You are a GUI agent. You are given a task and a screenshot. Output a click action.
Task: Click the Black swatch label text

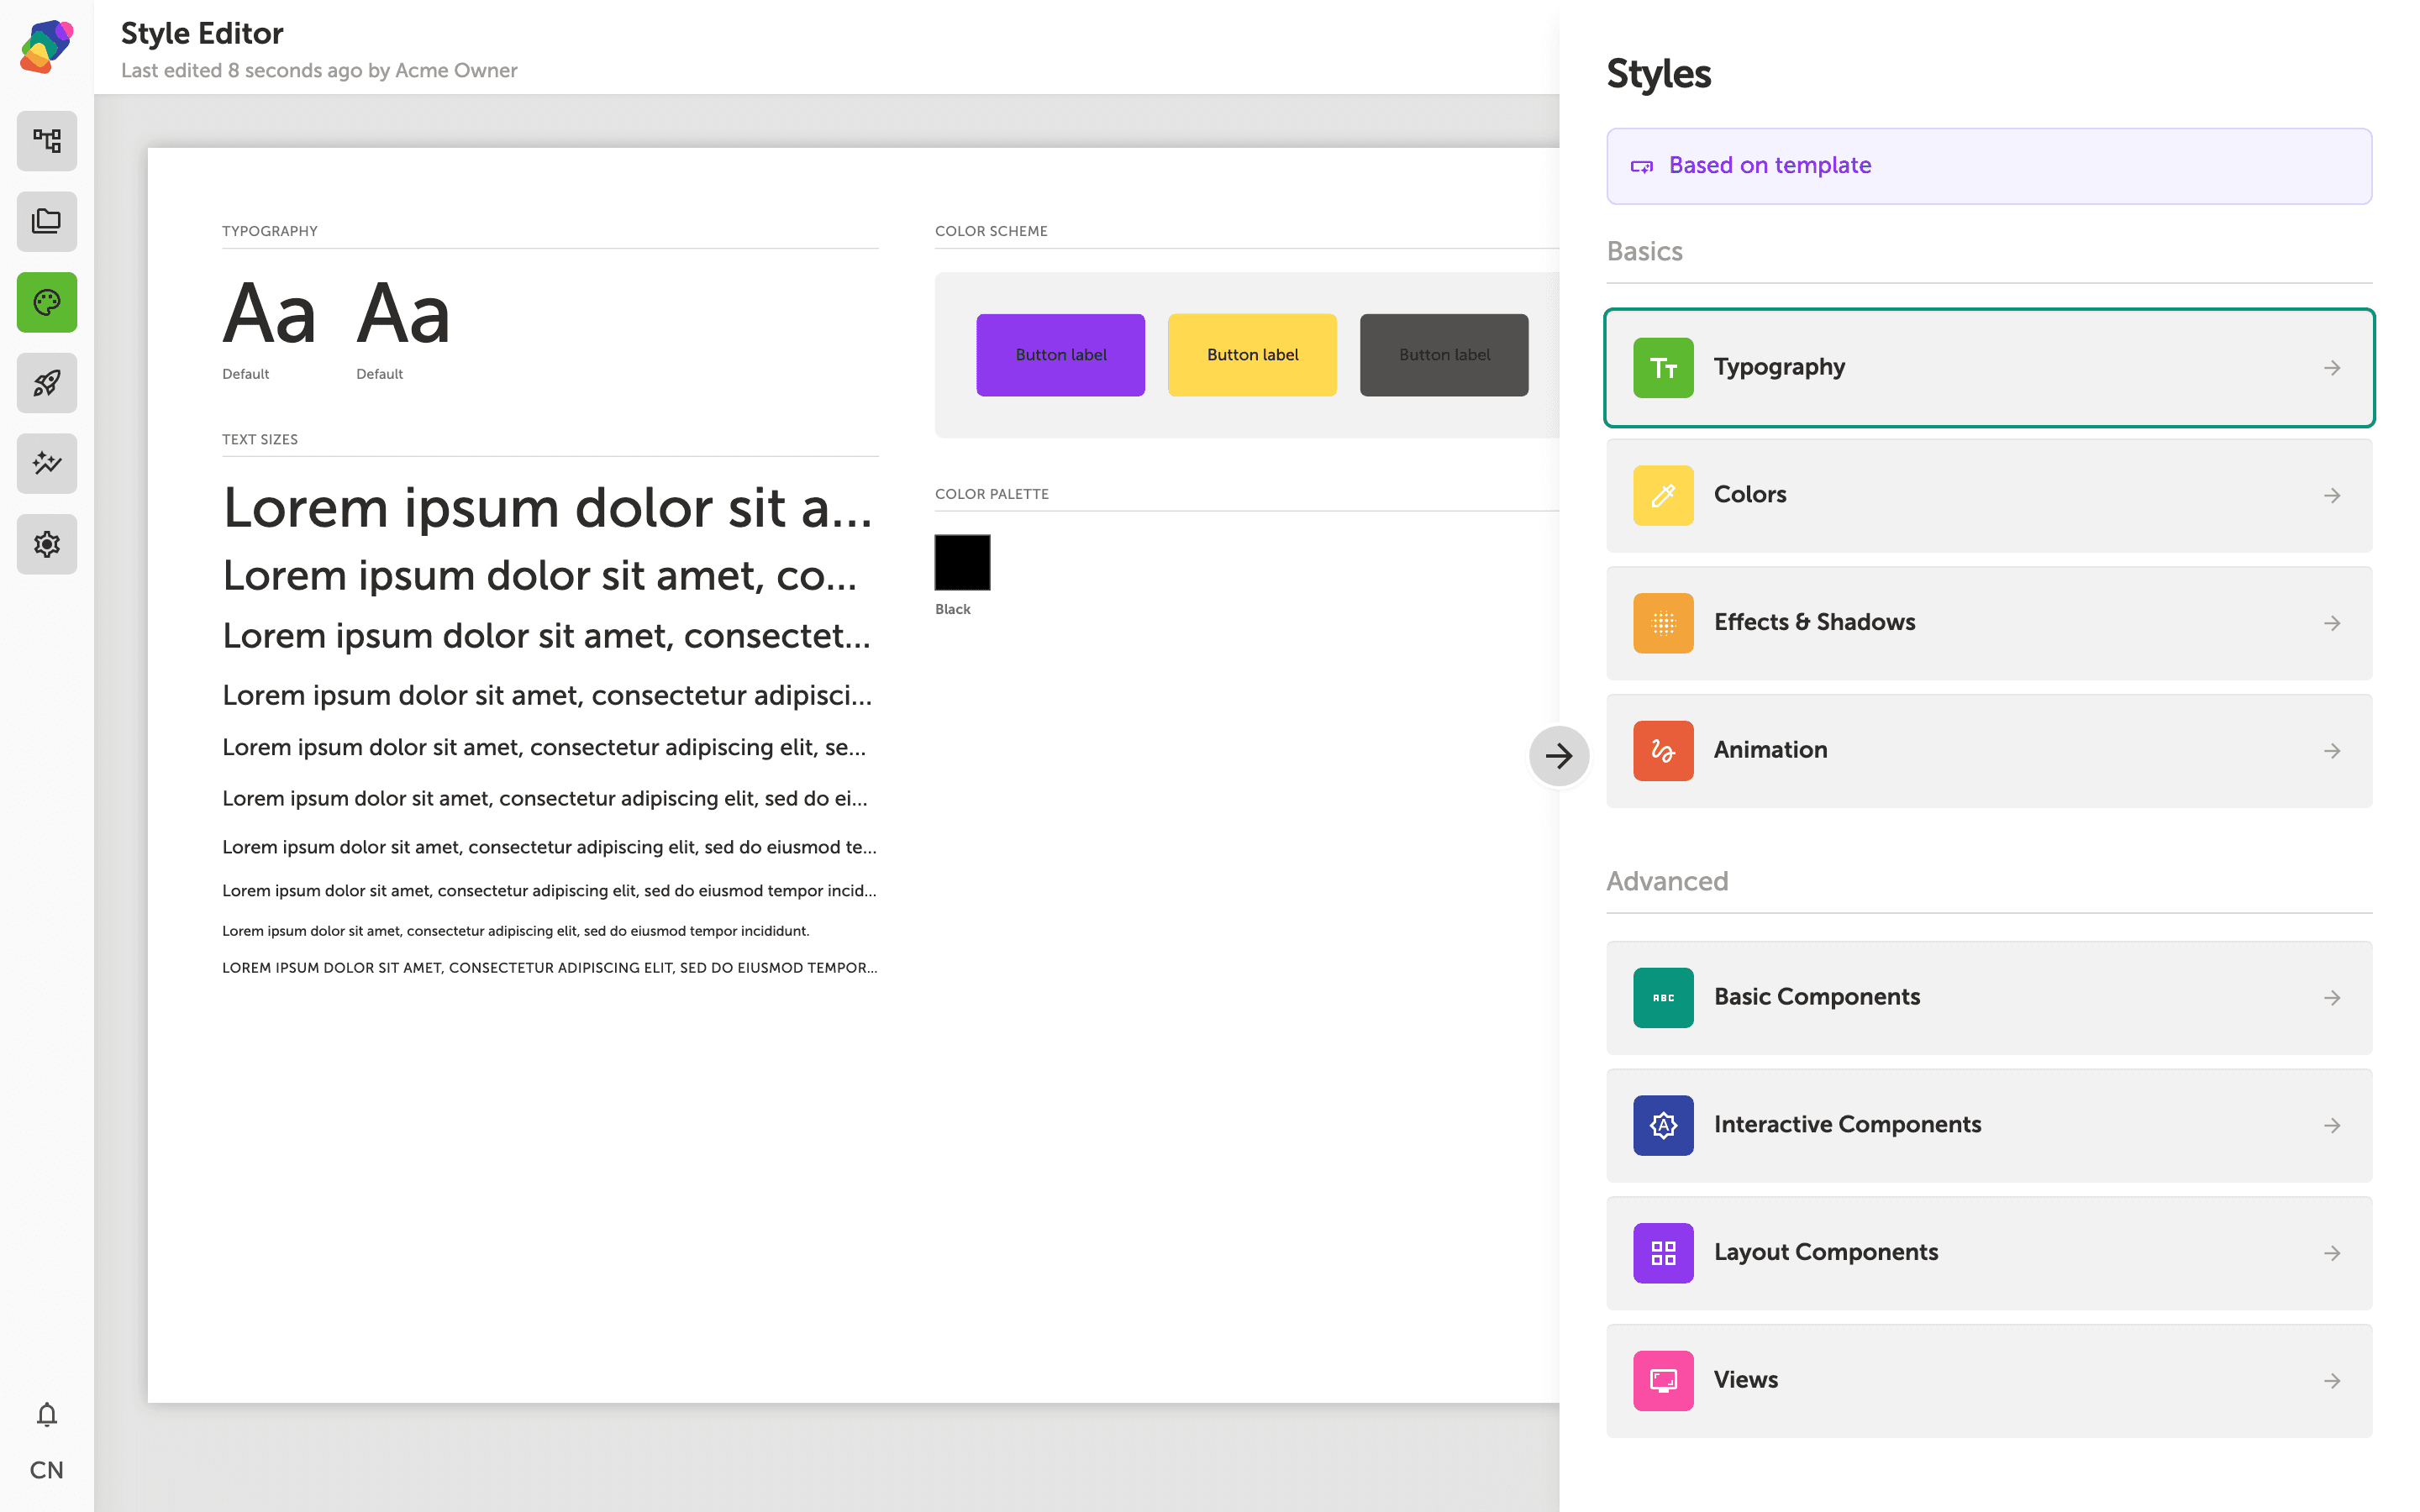pyautogui.click(x=952, y=609)
